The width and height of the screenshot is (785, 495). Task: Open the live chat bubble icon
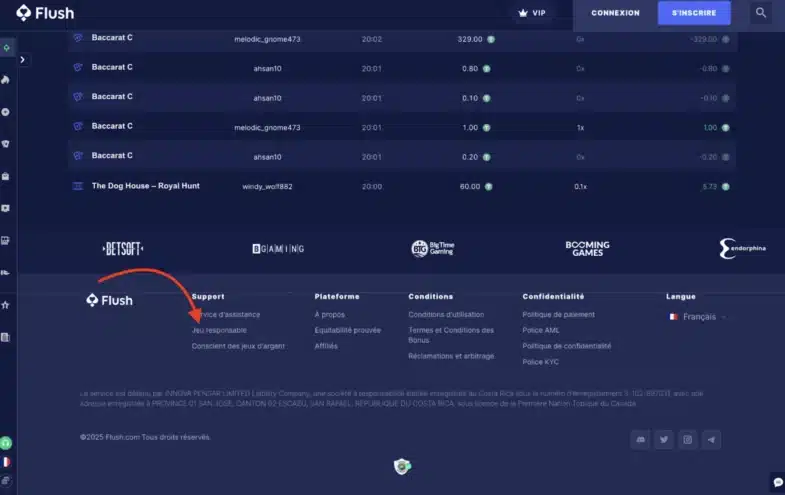tap(777, 482)
